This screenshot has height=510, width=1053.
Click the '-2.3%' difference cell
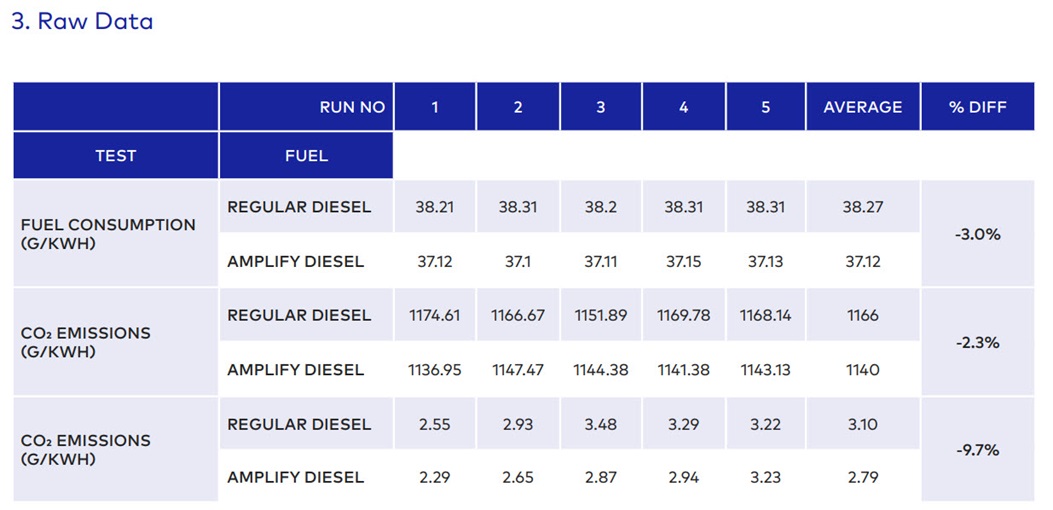pyautogui.click(x=978, y=342)
